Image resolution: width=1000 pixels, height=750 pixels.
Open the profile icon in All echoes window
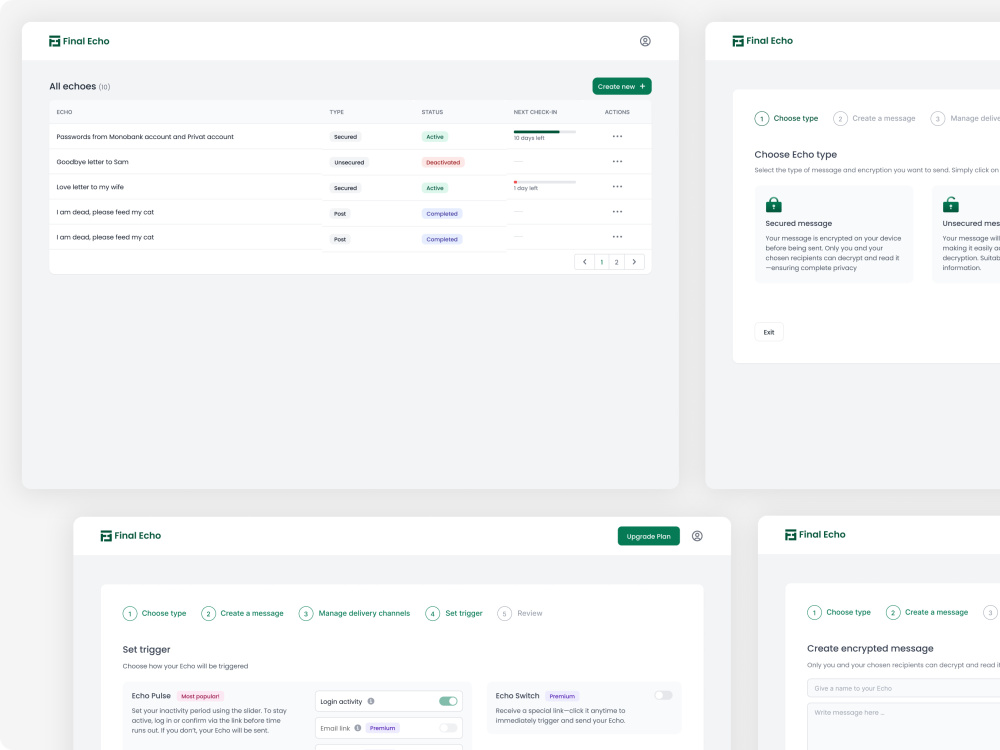(x=645, y=41)
